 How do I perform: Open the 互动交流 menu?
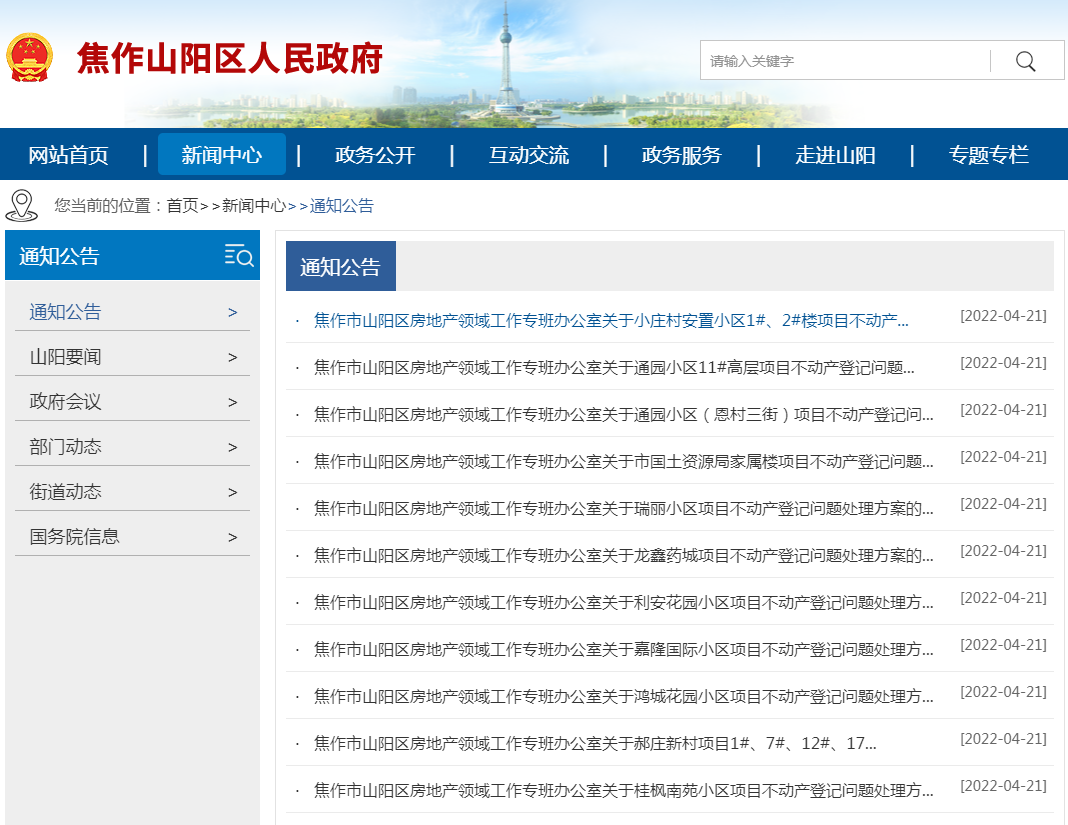530,154
